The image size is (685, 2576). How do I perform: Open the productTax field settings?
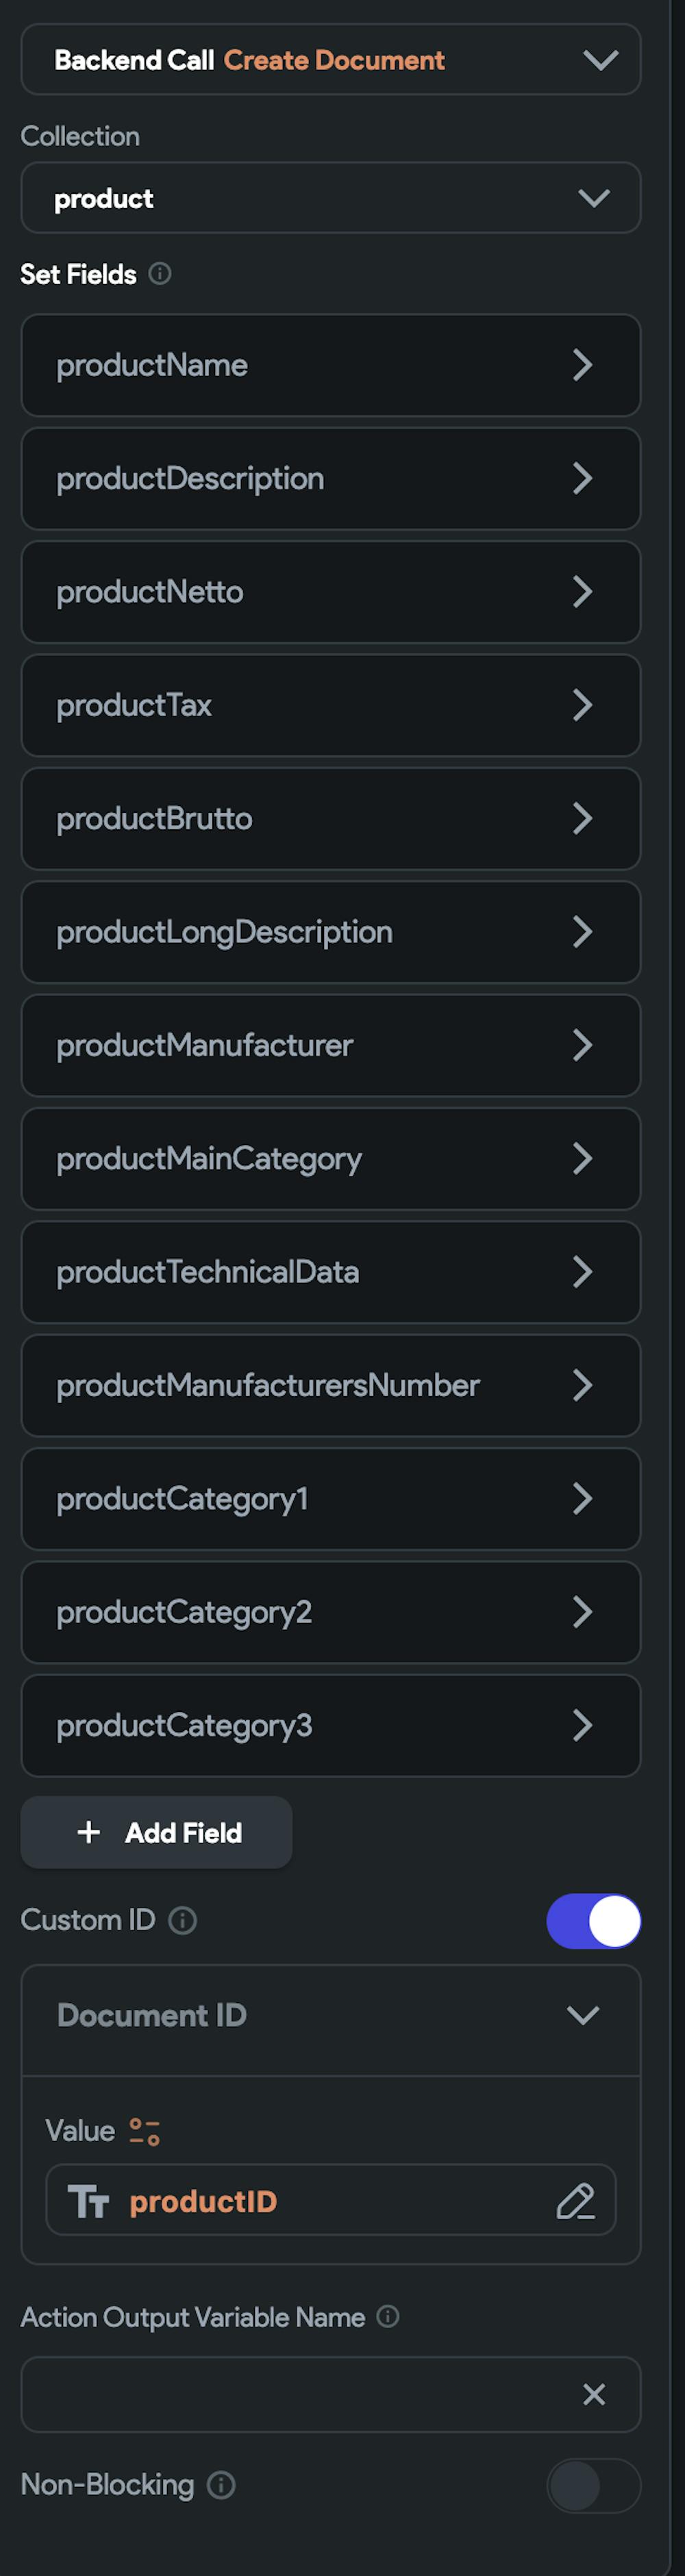(x=330, y=705)
